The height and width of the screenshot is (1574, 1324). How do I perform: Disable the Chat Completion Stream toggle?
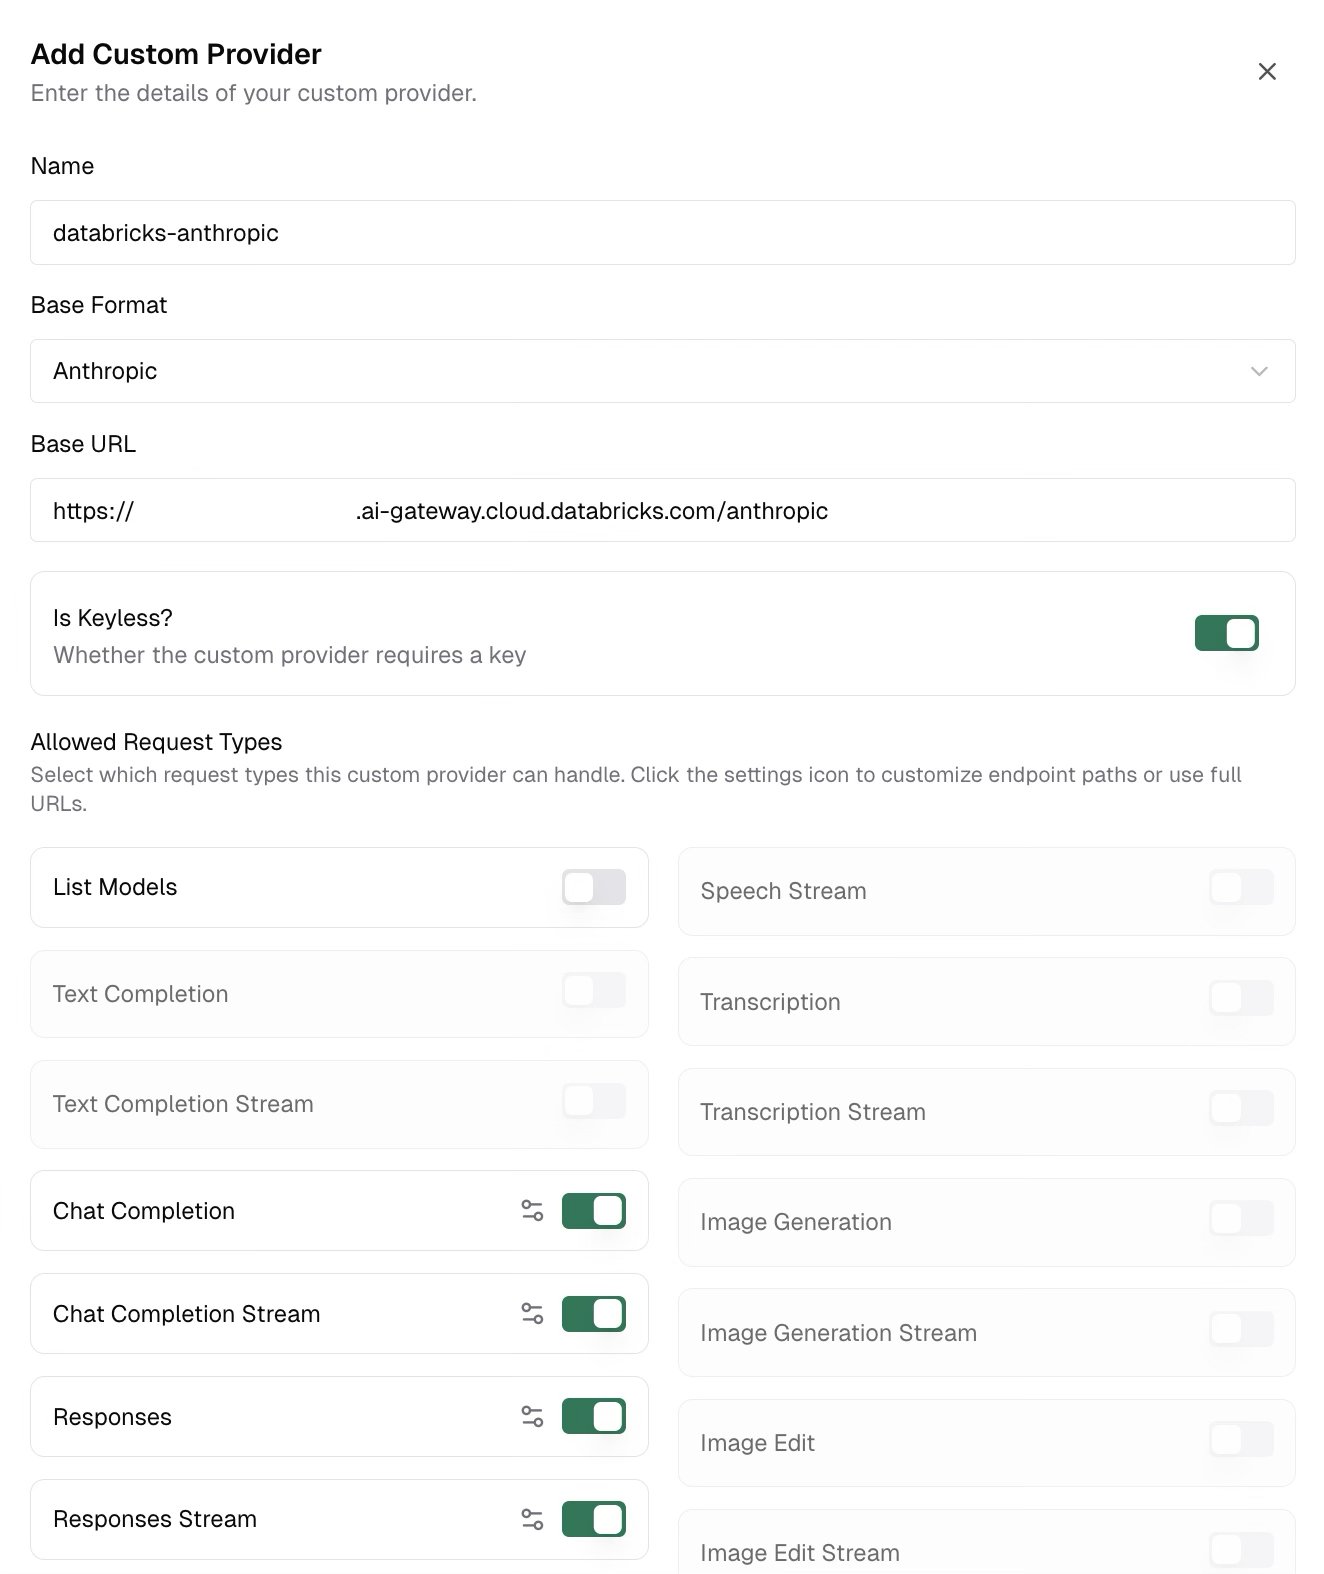594,1314
